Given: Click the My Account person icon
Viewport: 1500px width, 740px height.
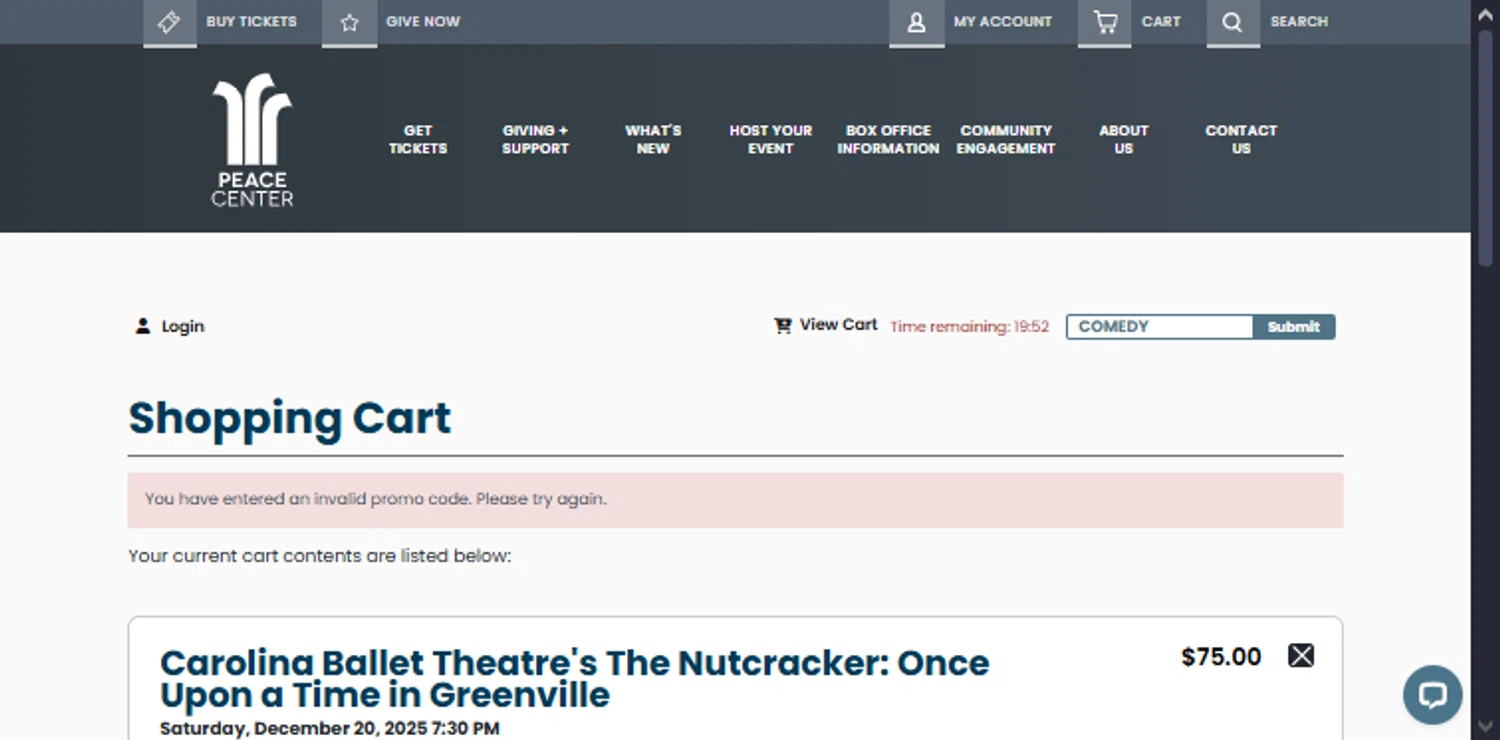Looking at the screenshot, I should [916, 22].
